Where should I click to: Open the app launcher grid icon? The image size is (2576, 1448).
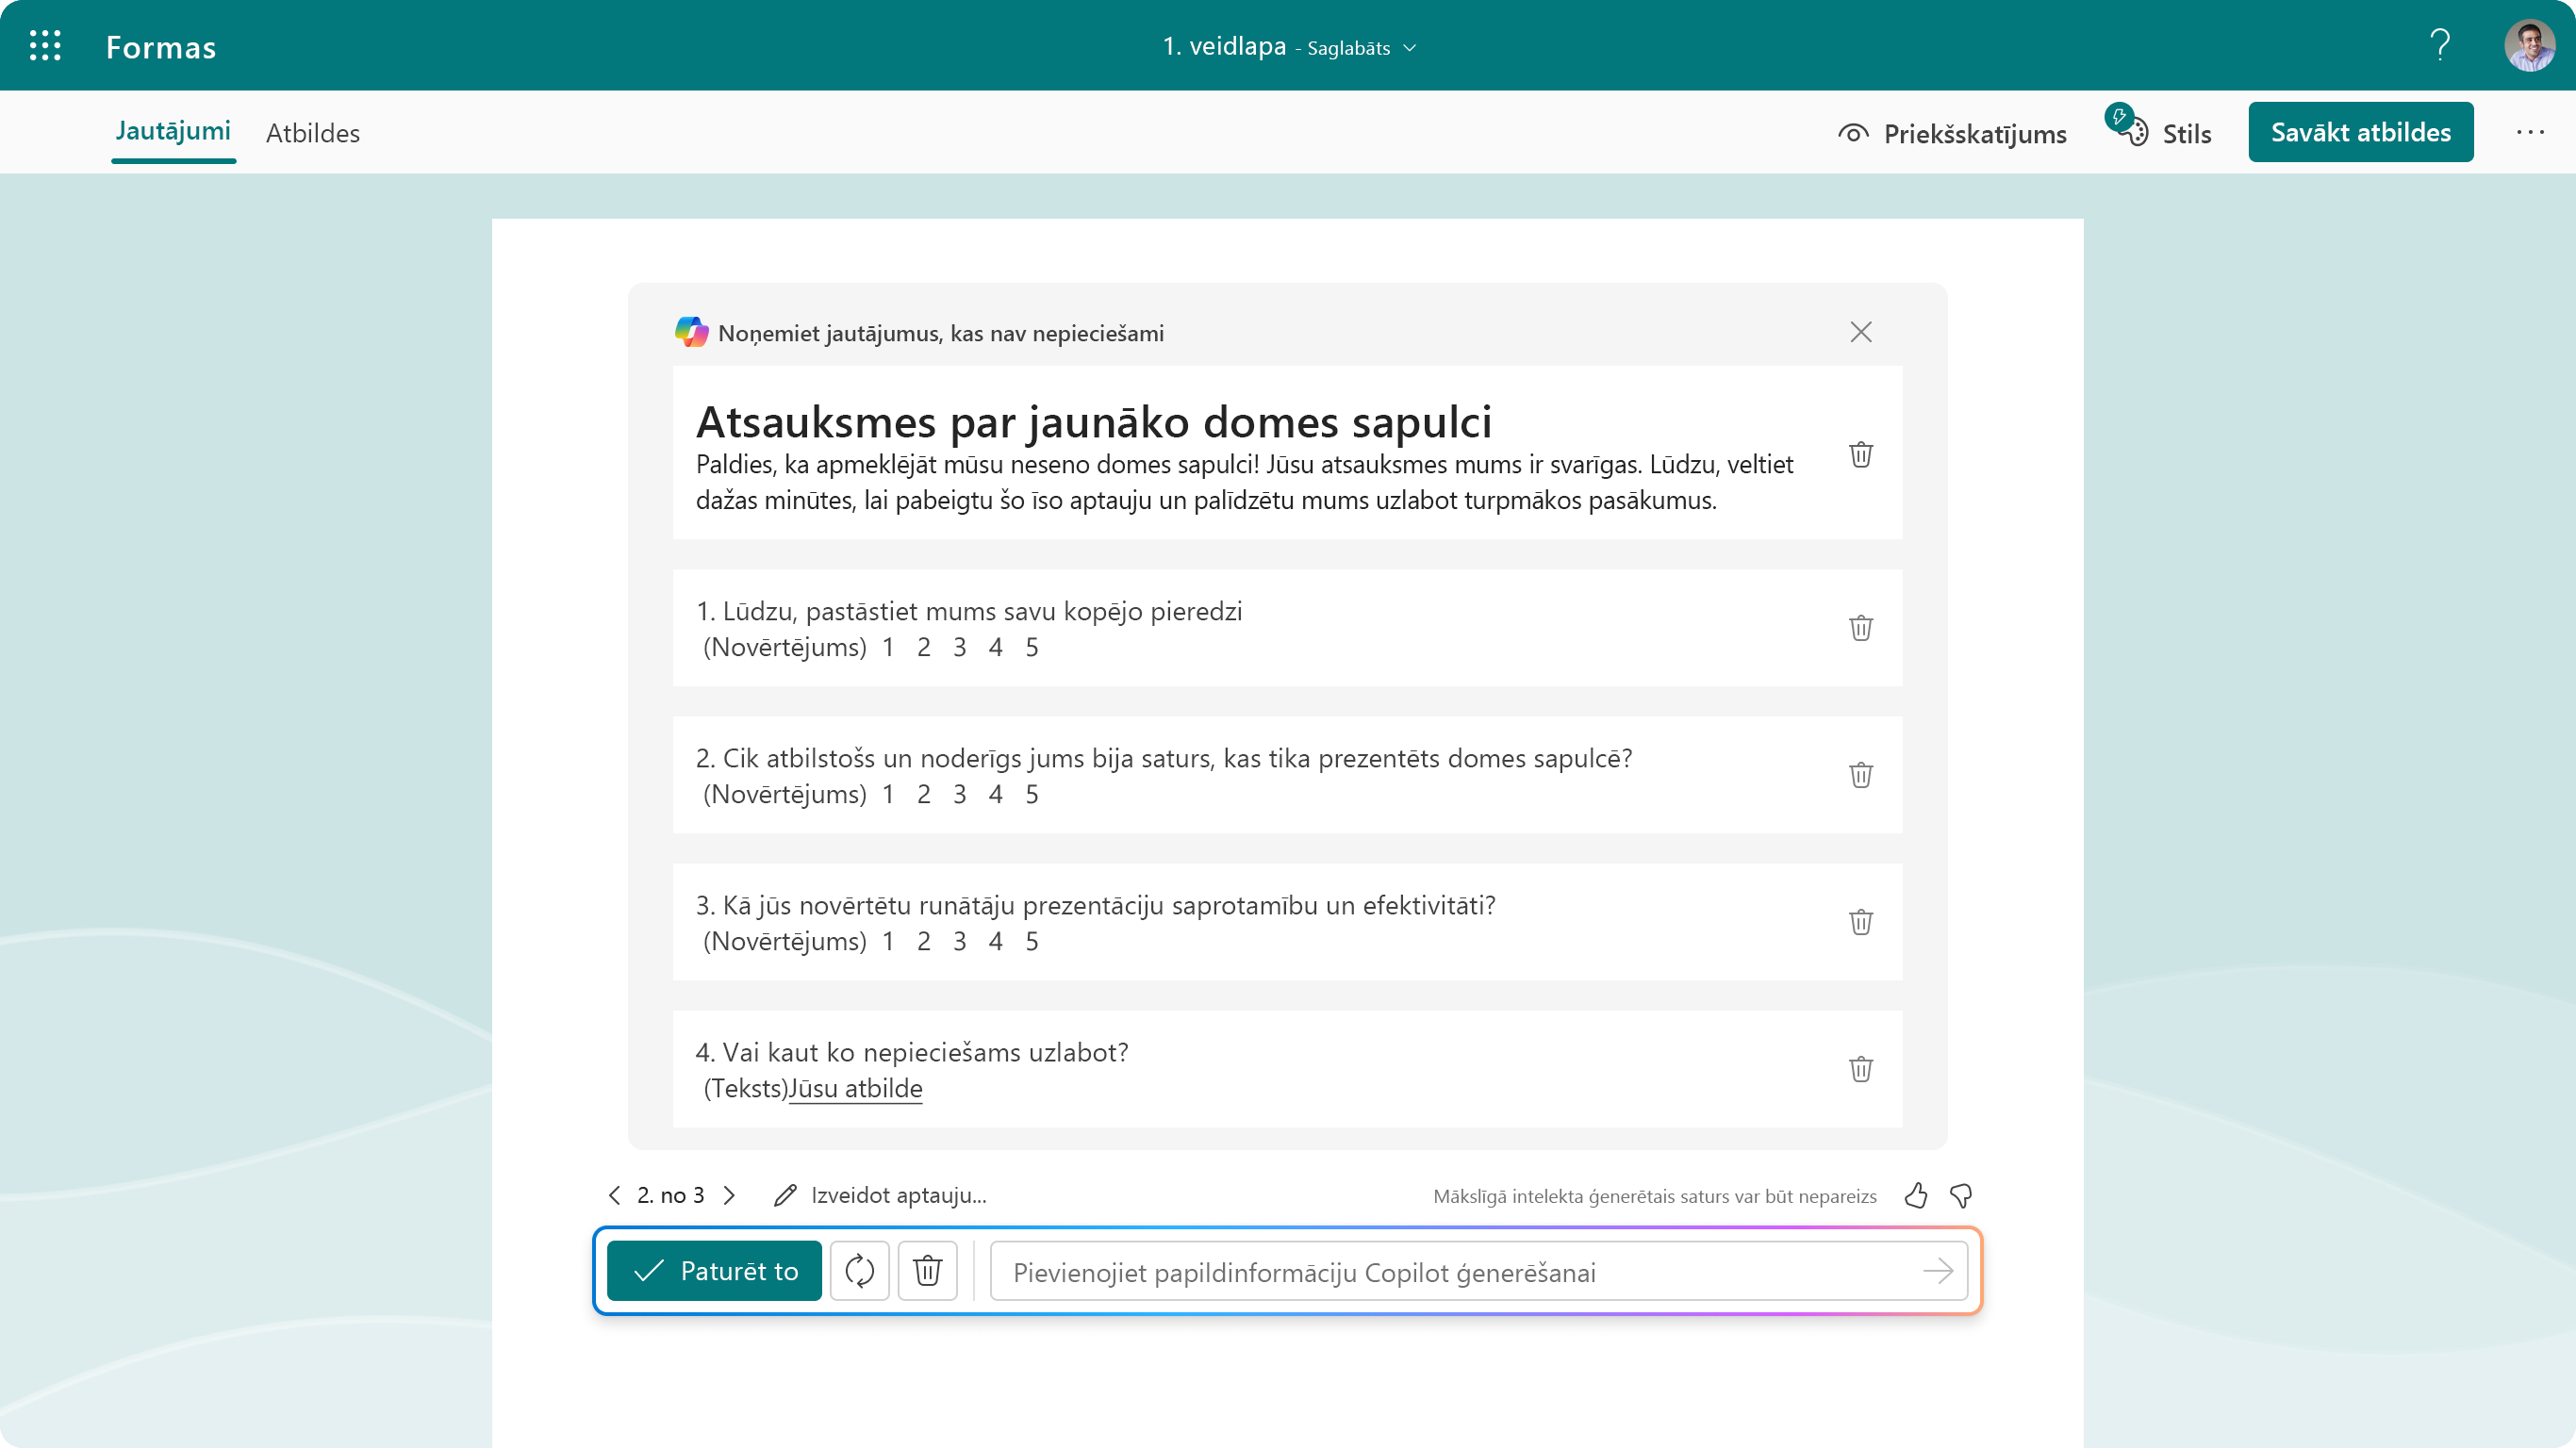pyautogui.click(x=45, y=45)
